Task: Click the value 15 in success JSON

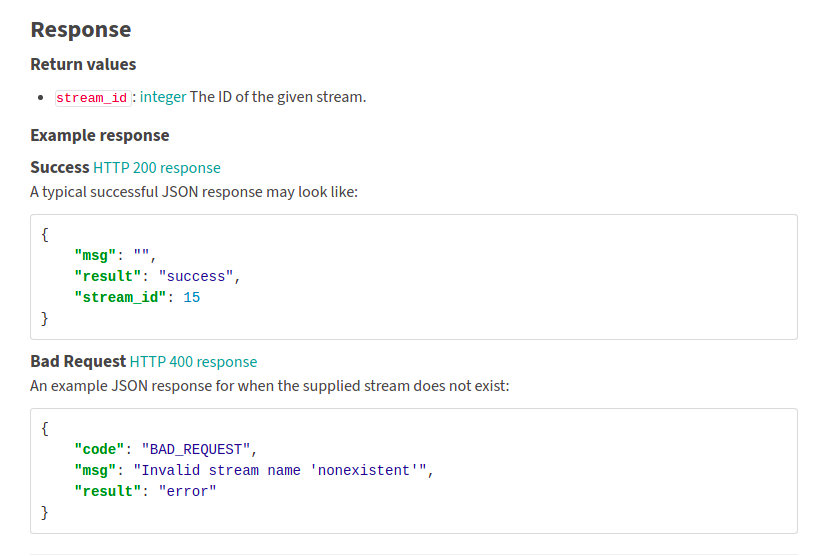Action: [192, 297]
